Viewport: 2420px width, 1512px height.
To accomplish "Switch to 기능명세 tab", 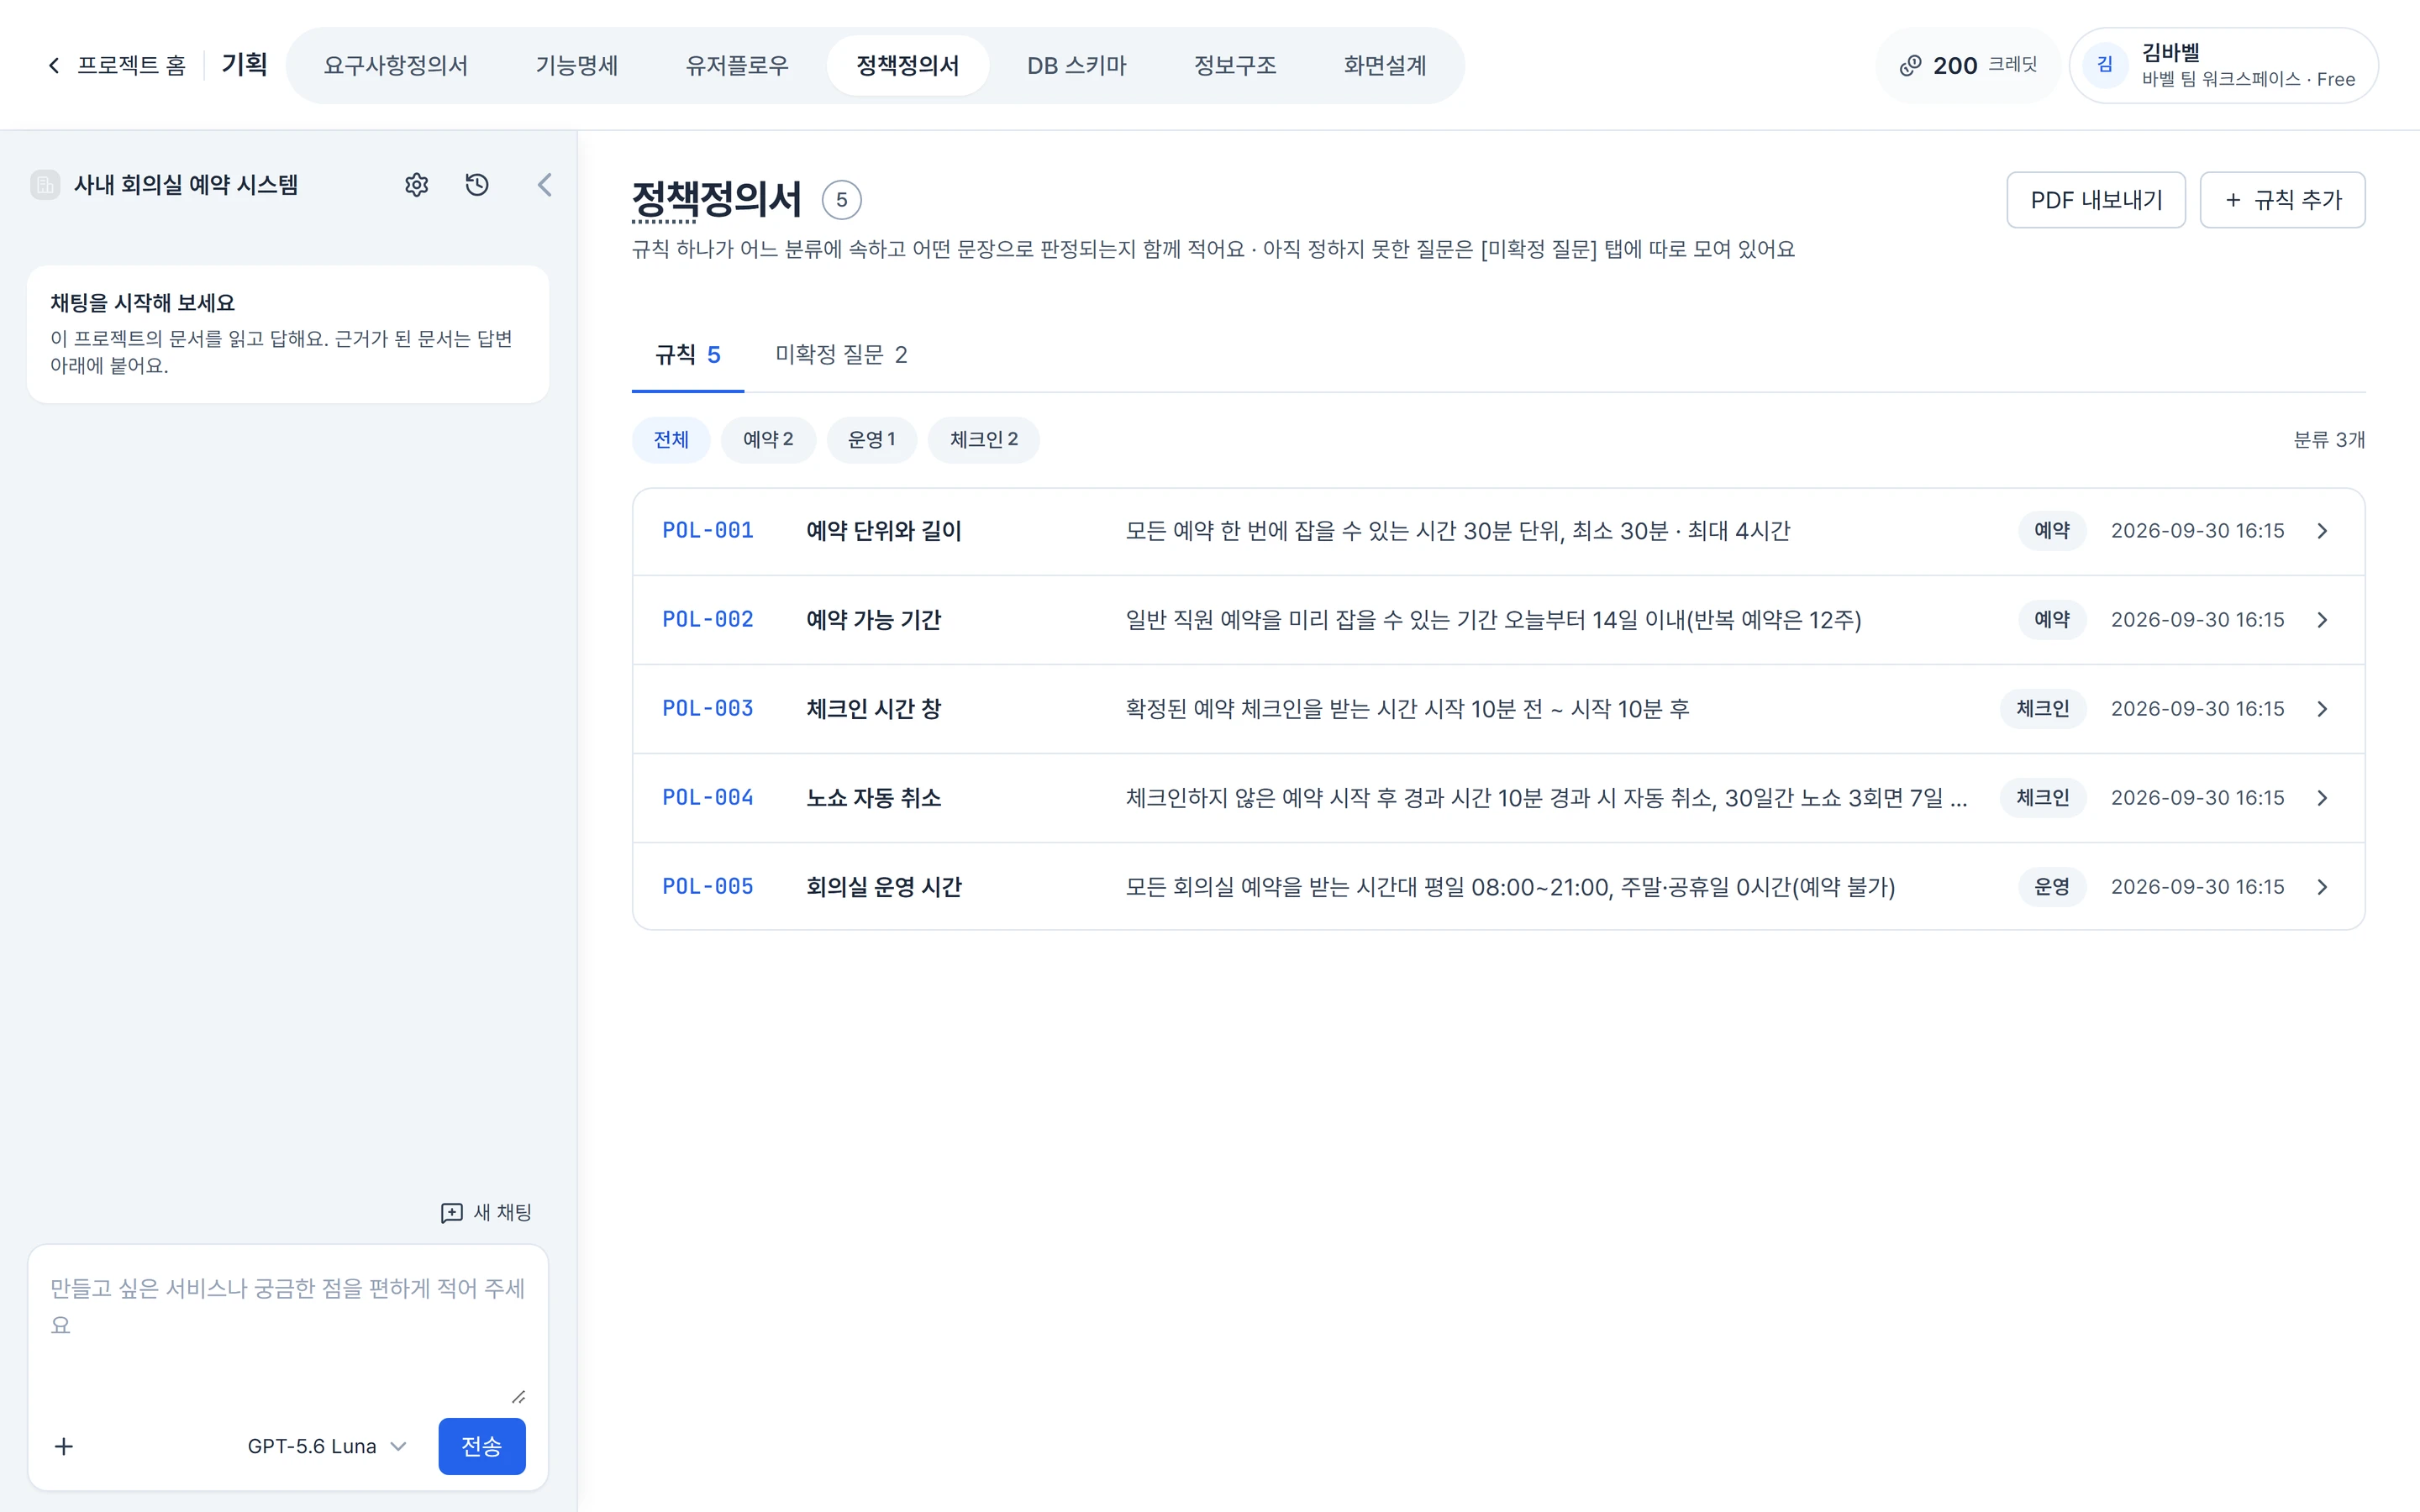I will point(577,66).
